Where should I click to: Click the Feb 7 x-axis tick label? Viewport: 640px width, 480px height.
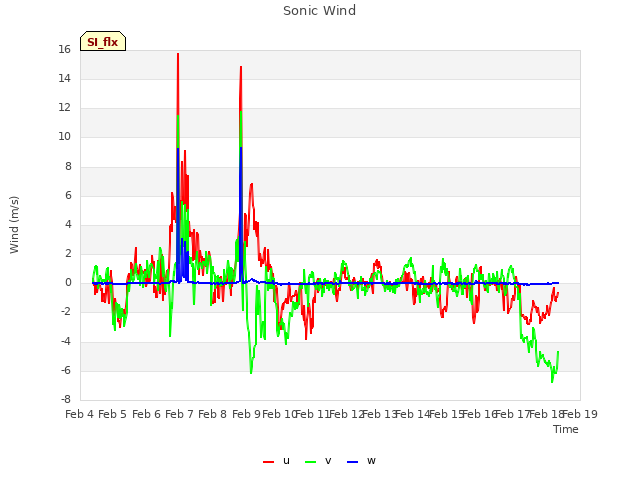pos(179,414)
